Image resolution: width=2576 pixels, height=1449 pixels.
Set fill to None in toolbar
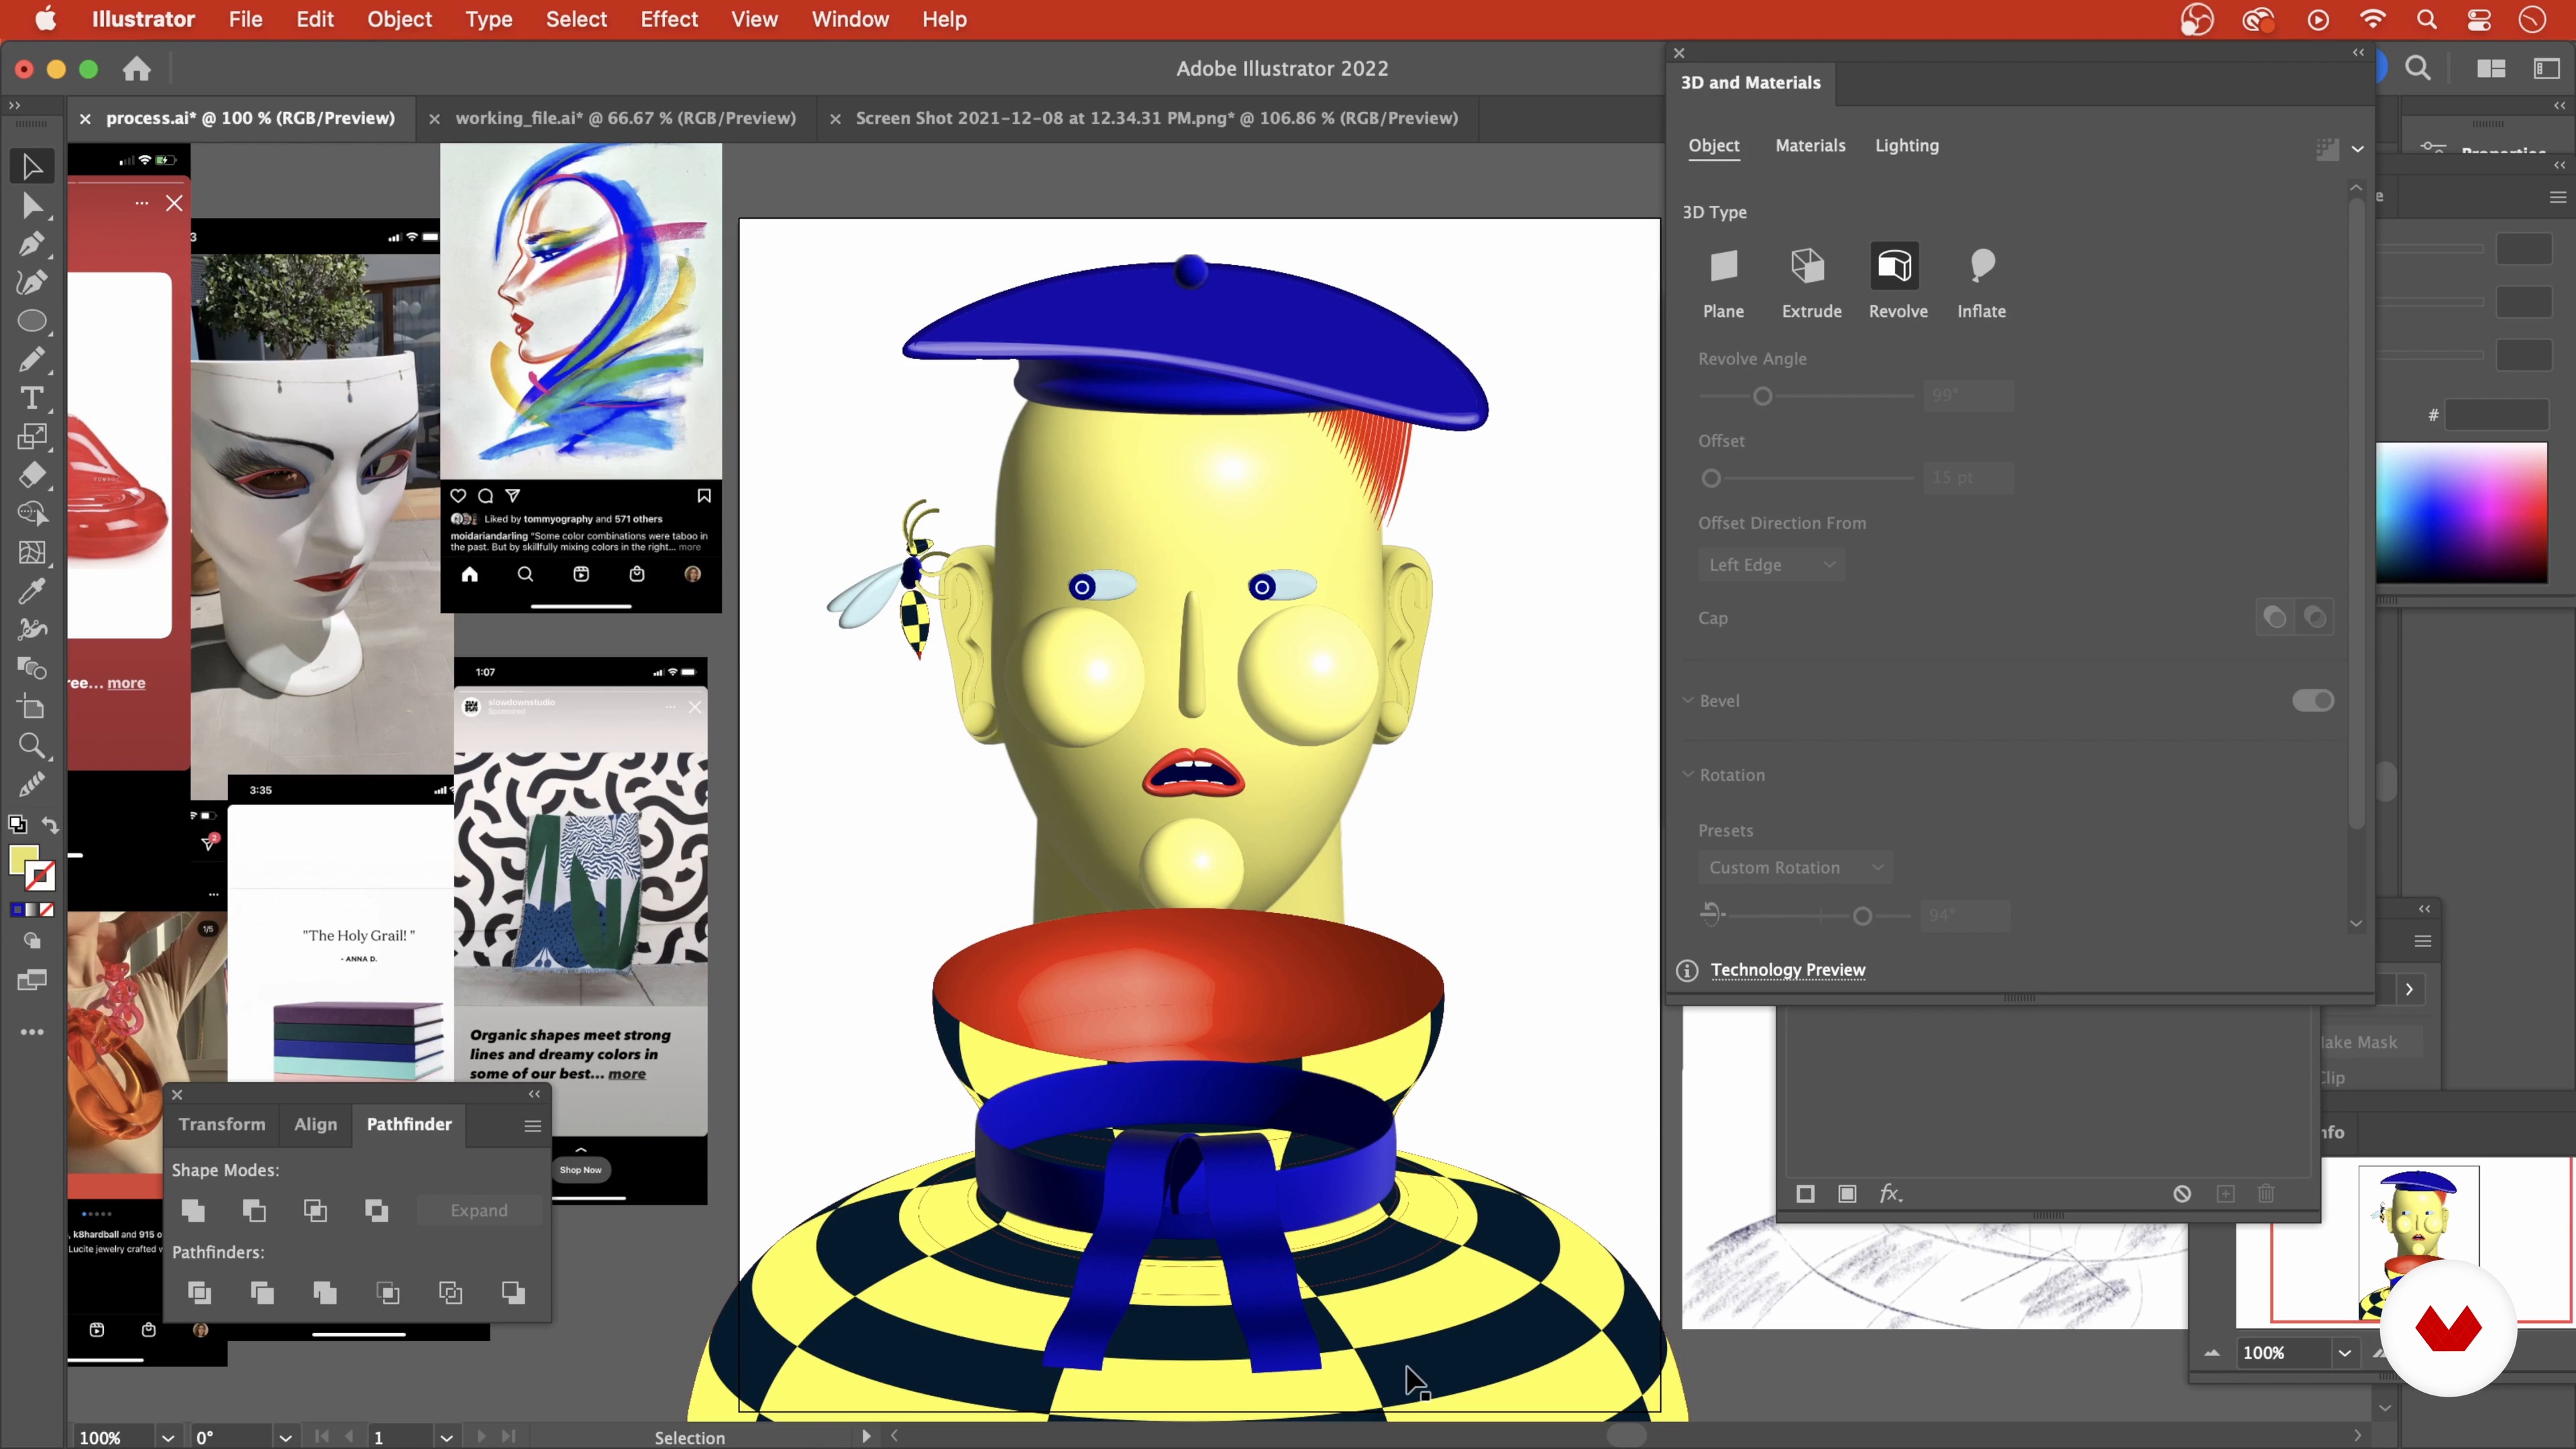tap(46, 910)
